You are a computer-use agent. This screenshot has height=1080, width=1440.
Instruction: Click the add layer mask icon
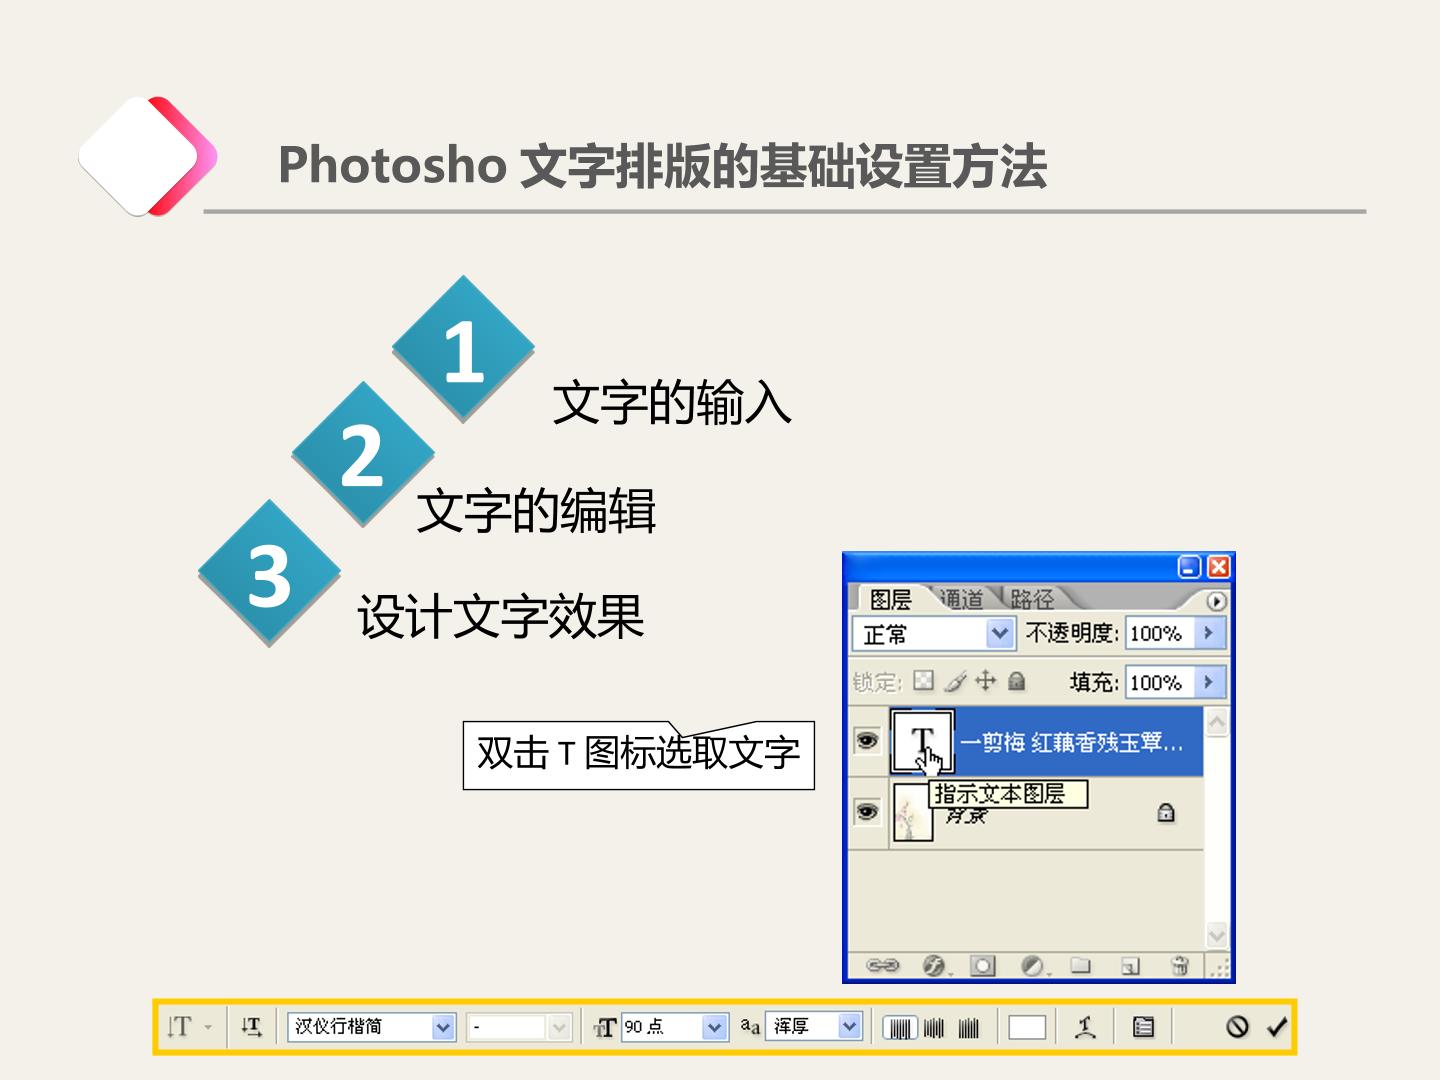click(983, 966)
